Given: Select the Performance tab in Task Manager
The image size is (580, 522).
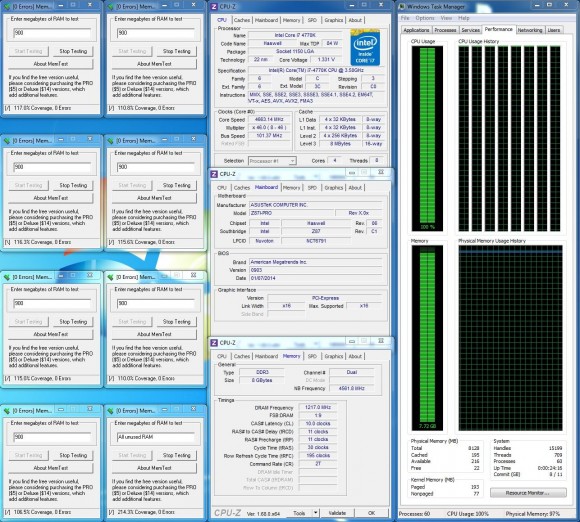Looking at the screenshot, I should (x=499, y=29).
